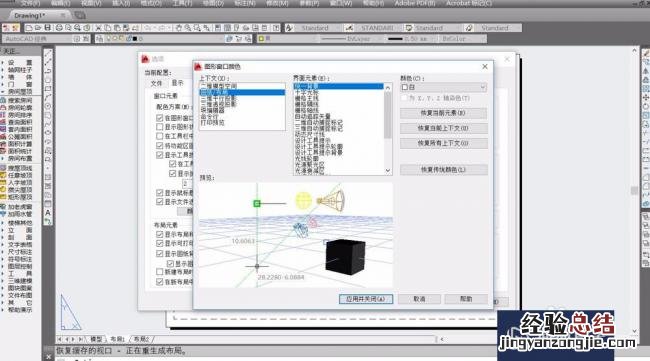Open the 格式(O) menu
650x361 pixels.
pyautogui.click(x=150, y=3)
